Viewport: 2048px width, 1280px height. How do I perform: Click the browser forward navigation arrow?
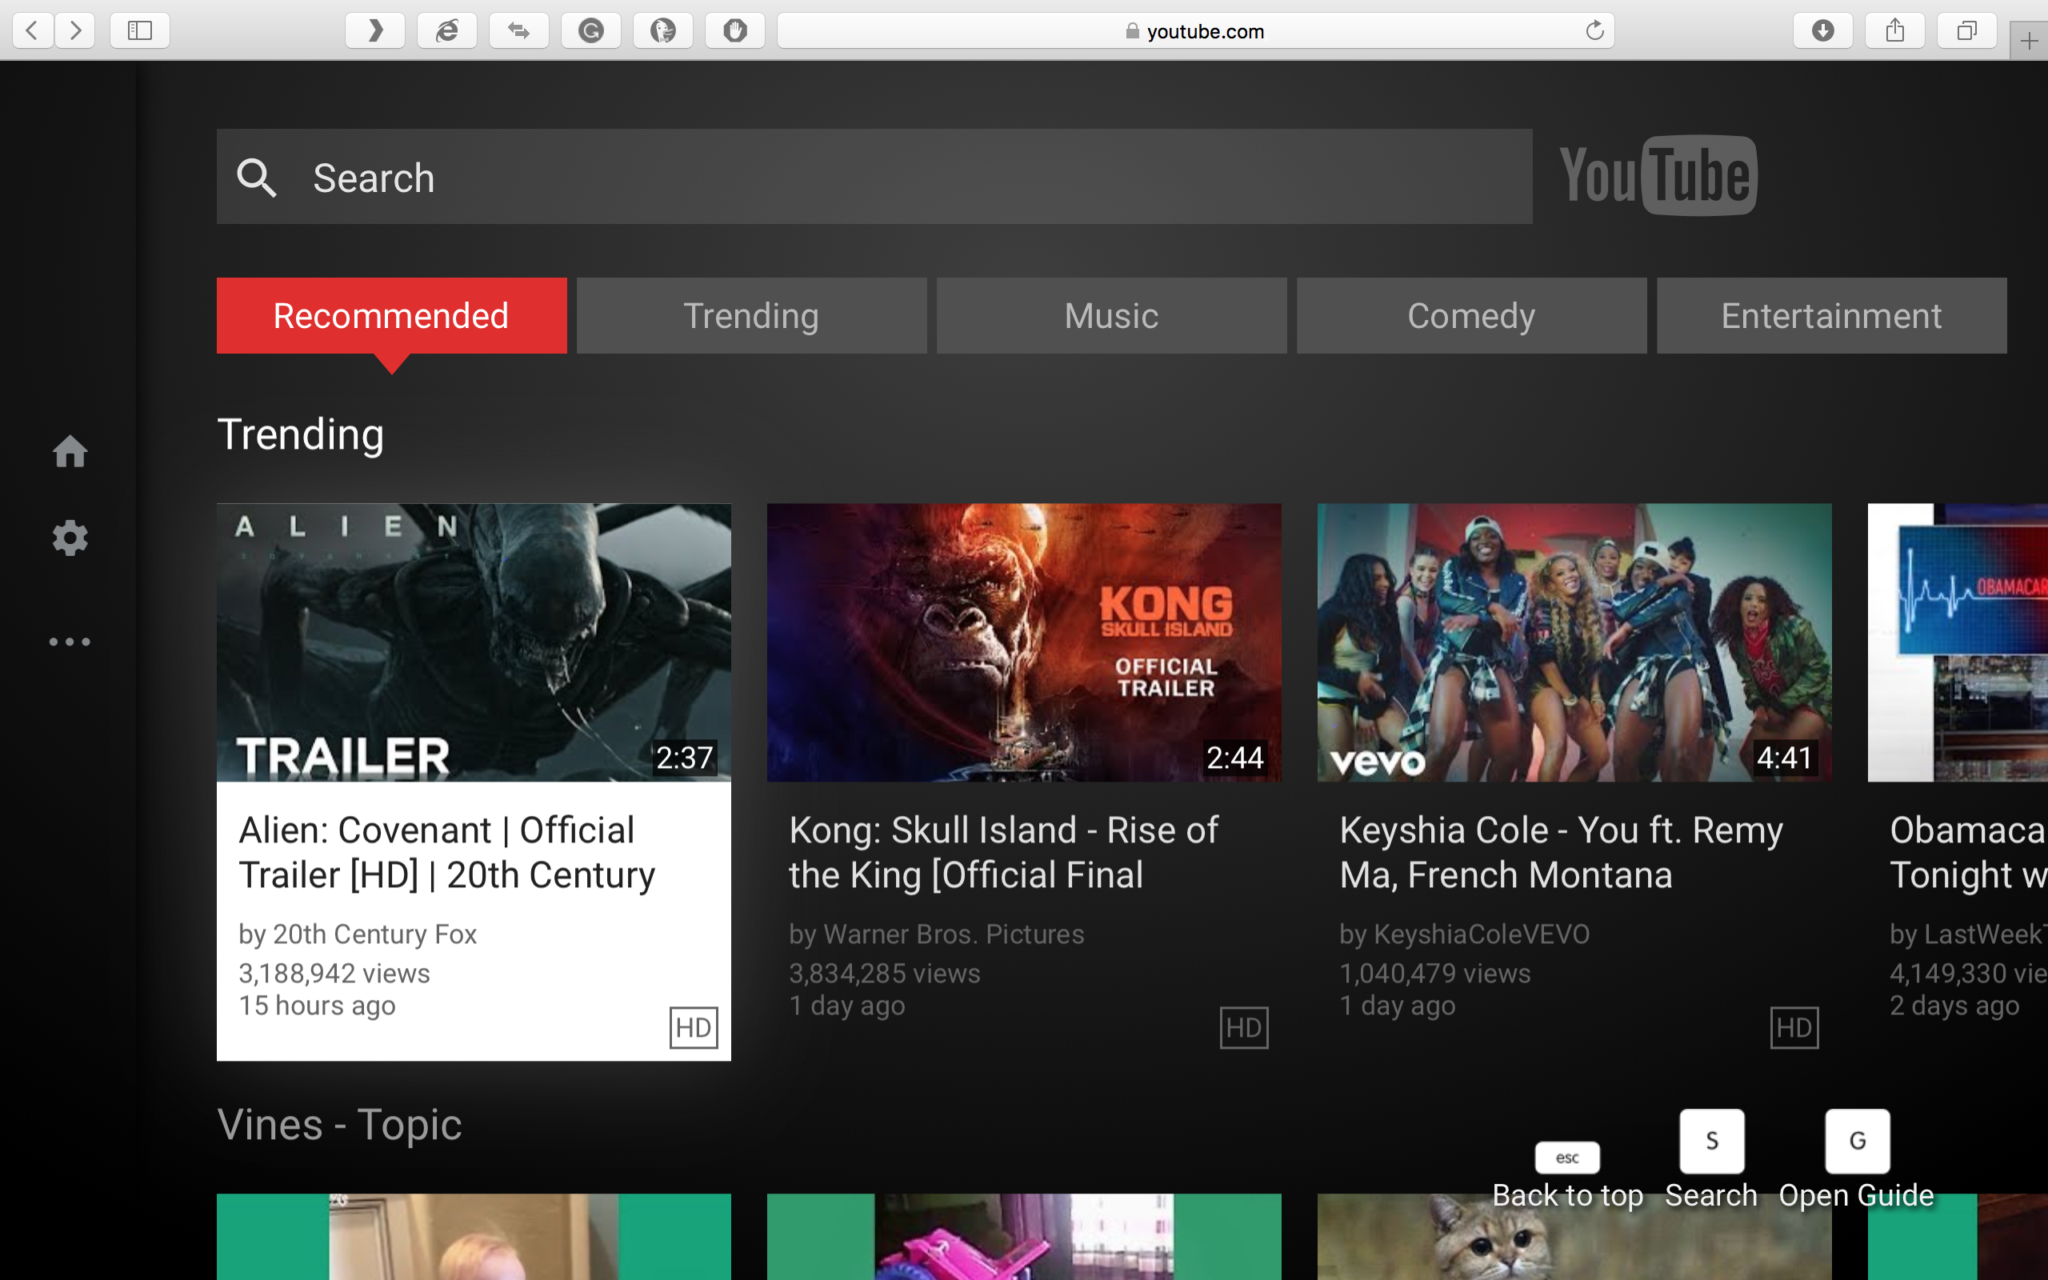(74, 29)
